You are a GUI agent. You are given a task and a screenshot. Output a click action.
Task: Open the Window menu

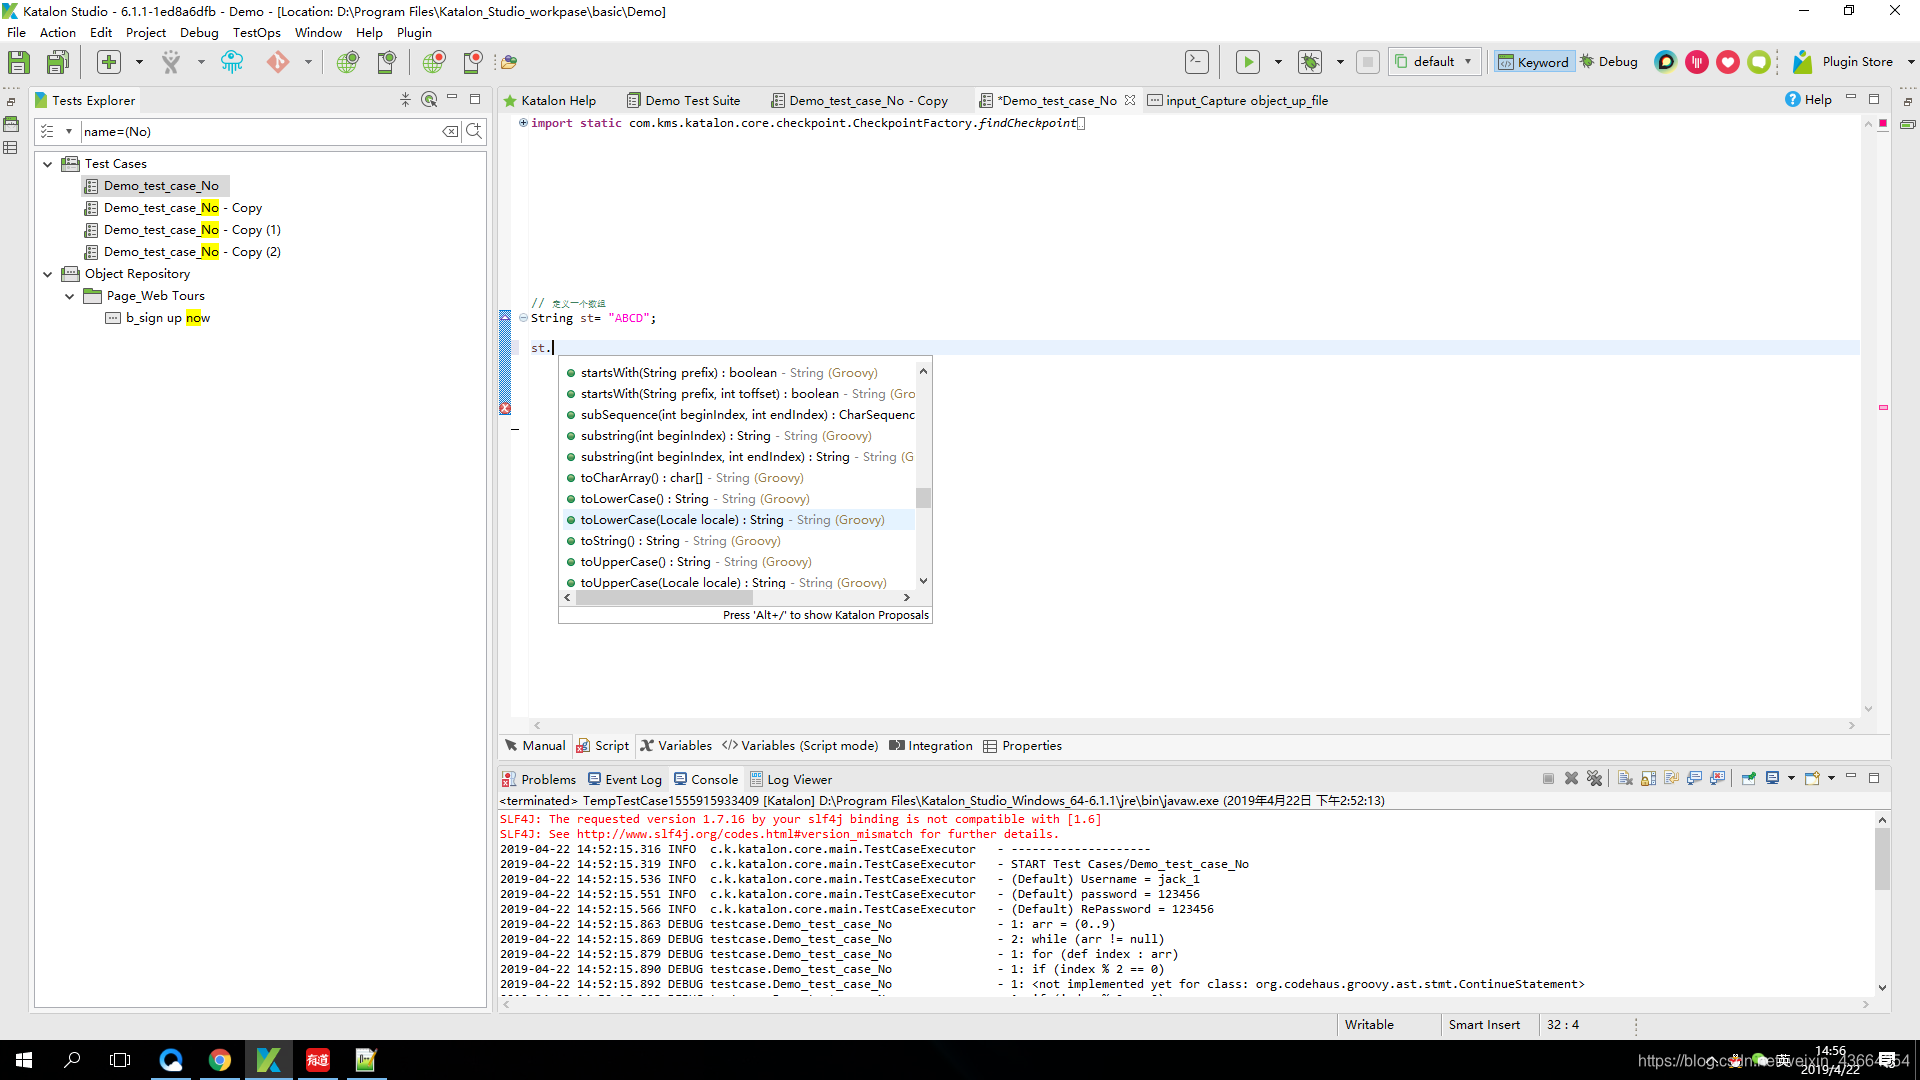(x=318, y=32)
